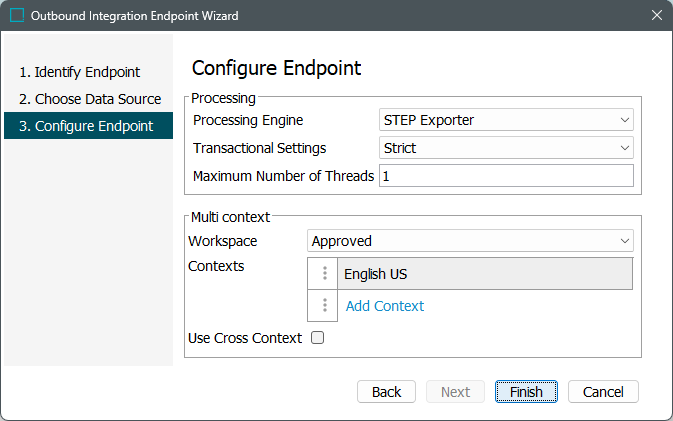673x421 pixels.
Task: Expand the Transactional Settings dropdown
Action: click(x=506, y=148)
